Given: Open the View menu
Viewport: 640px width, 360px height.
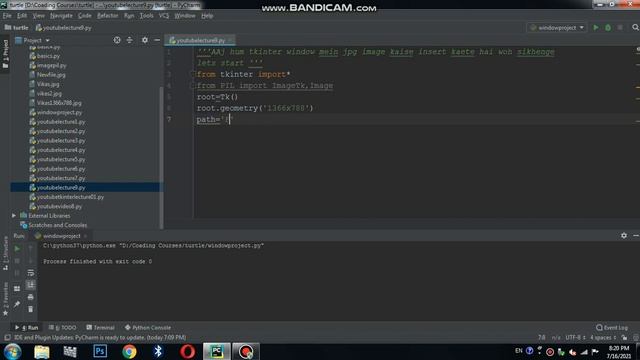Looking at the screenshot, I should coord(38,16).
